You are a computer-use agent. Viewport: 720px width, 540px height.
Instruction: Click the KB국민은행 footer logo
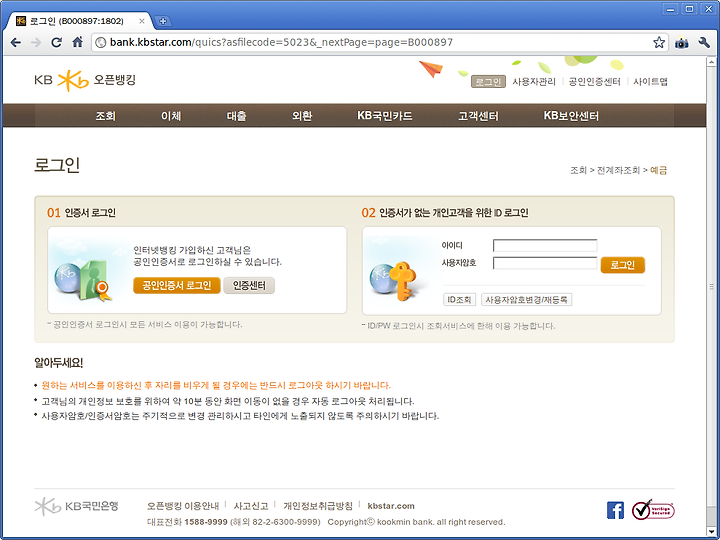(x=76, y=506)
